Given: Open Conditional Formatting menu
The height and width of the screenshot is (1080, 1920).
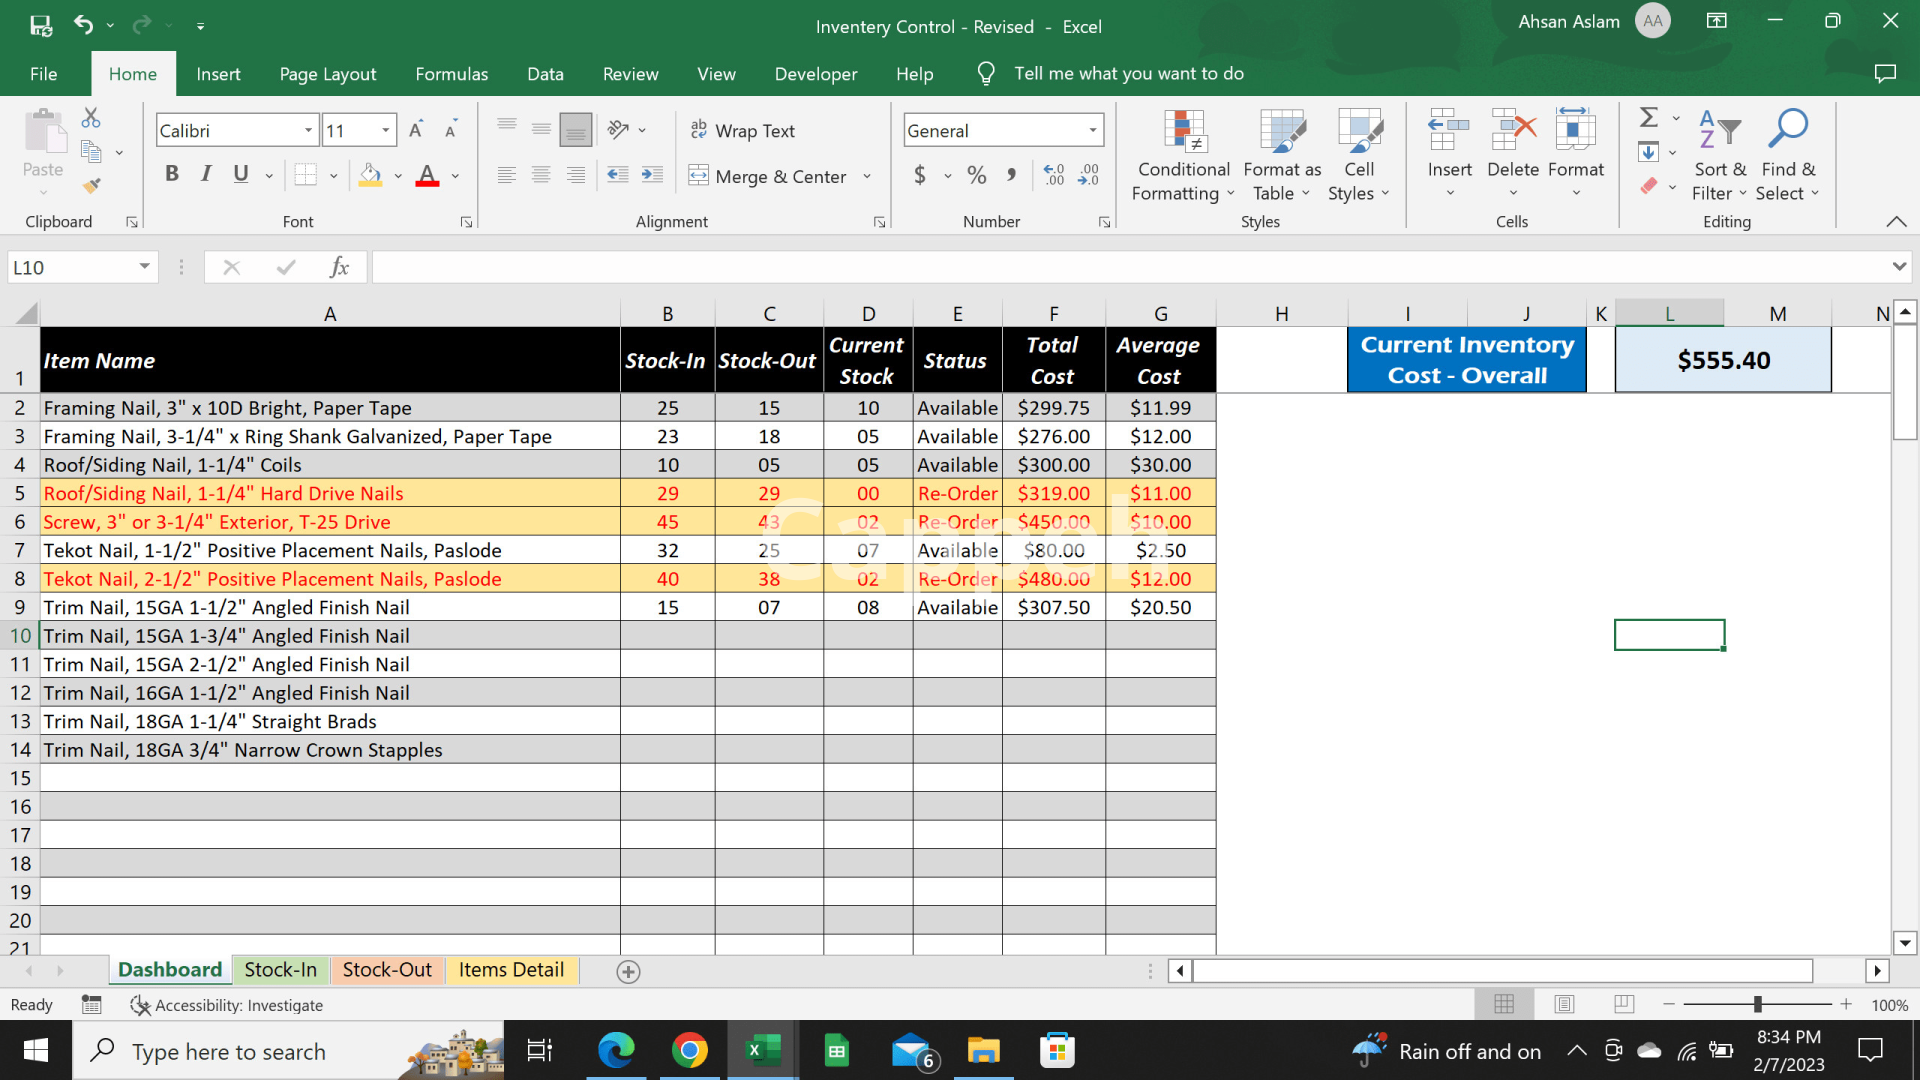Looking at the screenshot, I should pyautogui.click(x=1183, y=155).
